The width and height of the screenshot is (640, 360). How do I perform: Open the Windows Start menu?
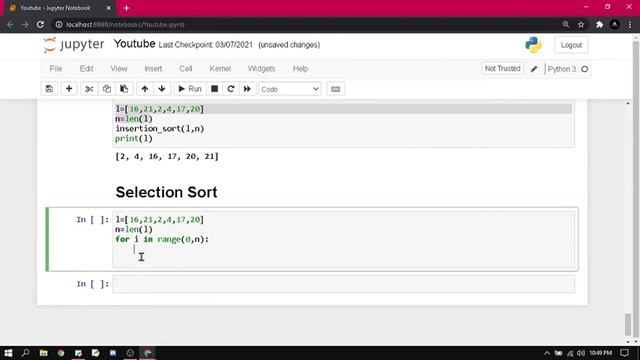[x=8, y=353]
